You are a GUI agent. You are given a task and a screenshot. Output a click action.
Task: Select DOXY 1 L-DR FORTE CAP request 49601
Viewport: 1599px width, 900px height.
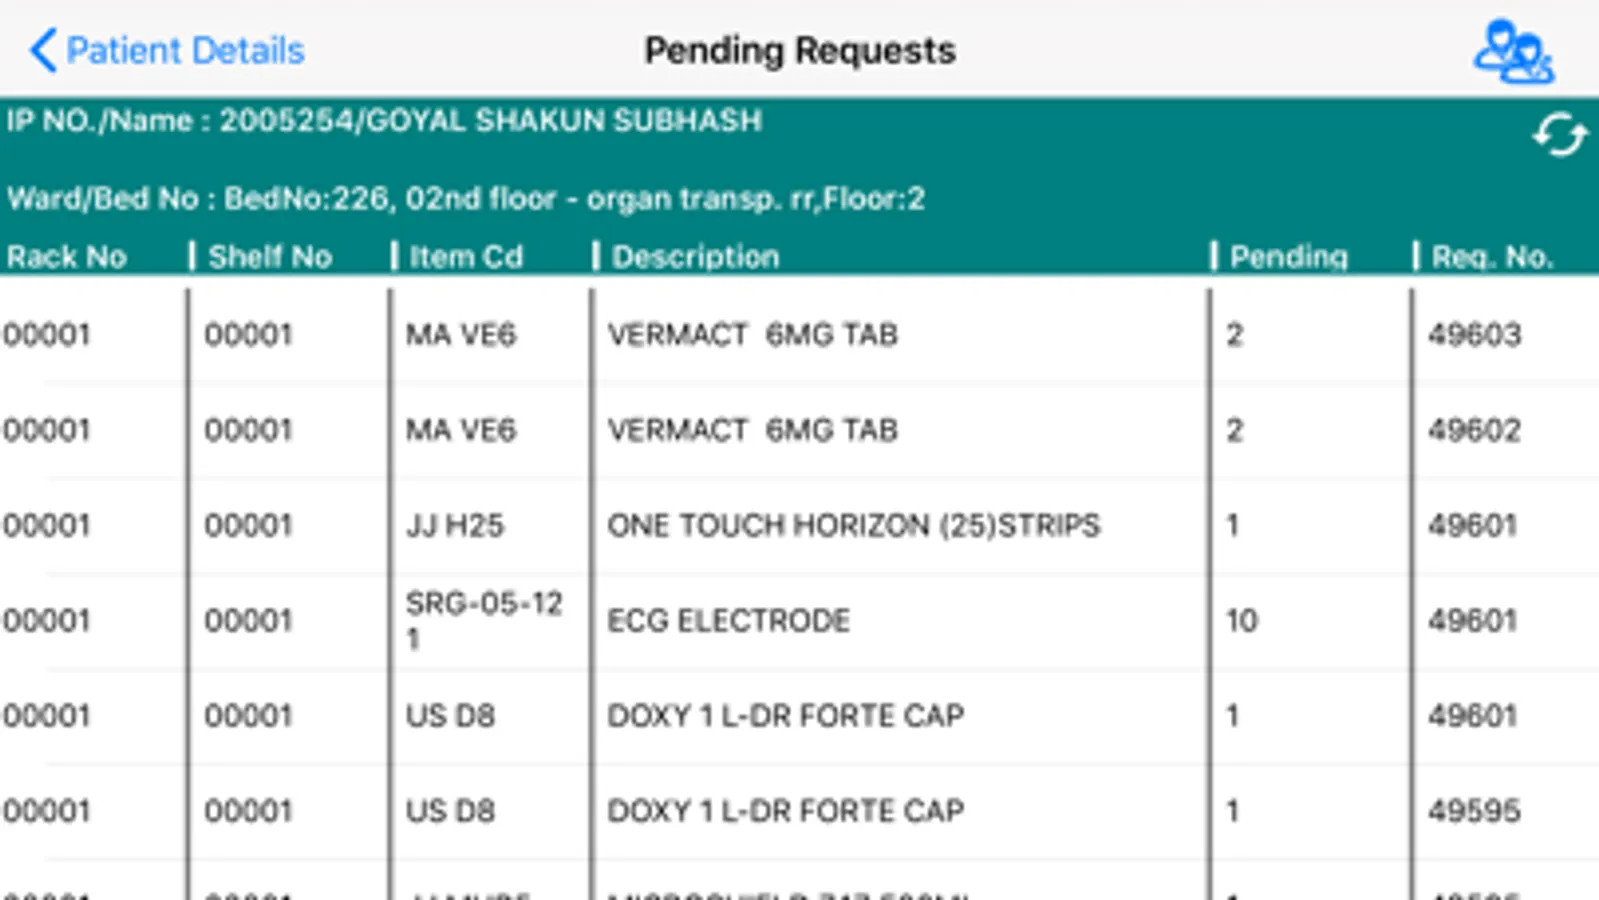785,716
